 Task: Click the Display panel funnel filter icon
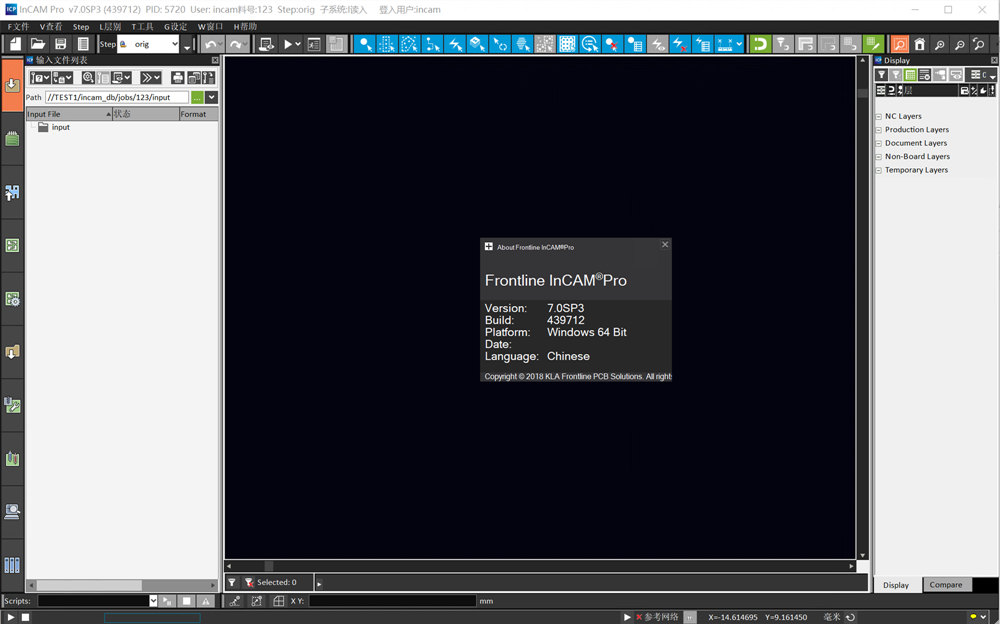pos(881,75)
